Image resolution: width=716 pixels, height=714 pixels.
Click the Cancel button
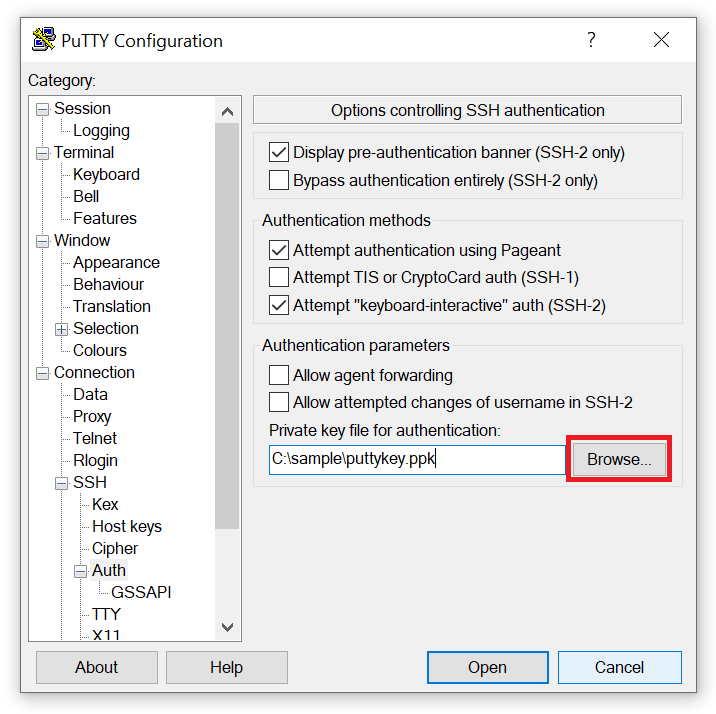620,667
